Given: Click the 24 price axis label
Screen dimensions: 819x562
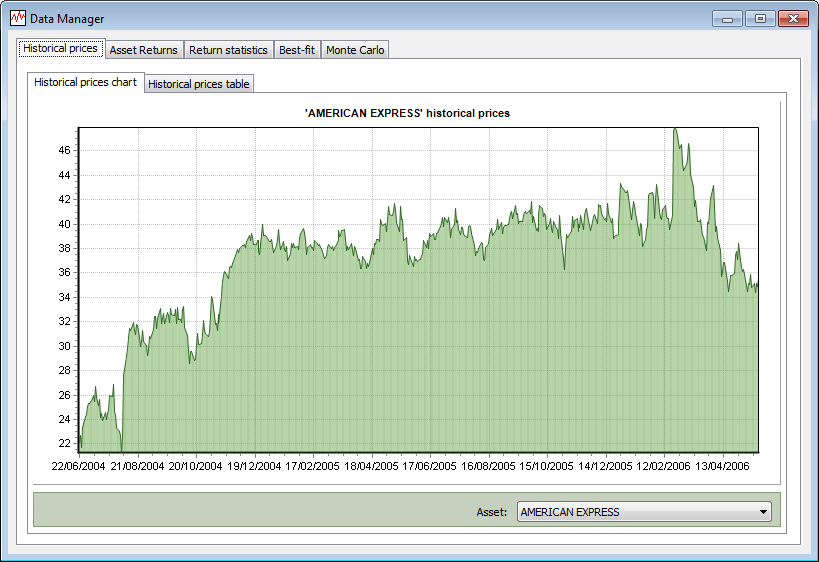Looking at the screenshot, I should click(64, 419).
